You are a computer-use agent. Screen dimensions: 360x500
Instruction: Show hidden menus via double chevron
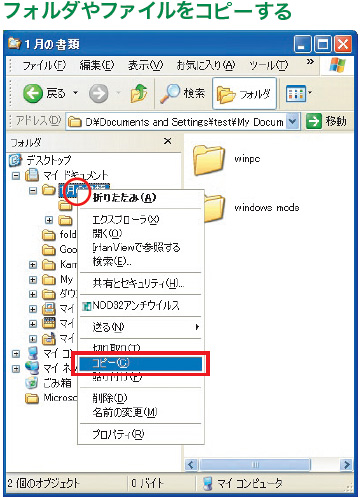pos(310,61)
